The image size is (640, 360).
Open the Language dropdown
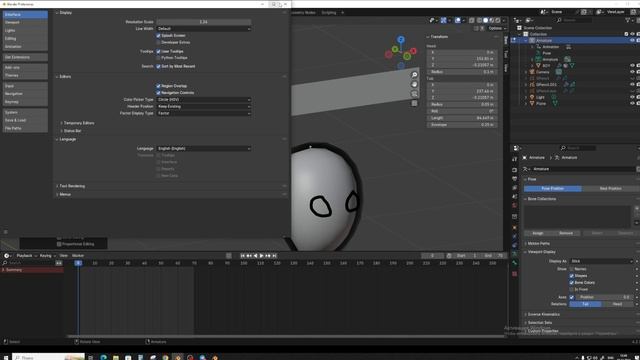pyautogui.click(x=204, y=149)
